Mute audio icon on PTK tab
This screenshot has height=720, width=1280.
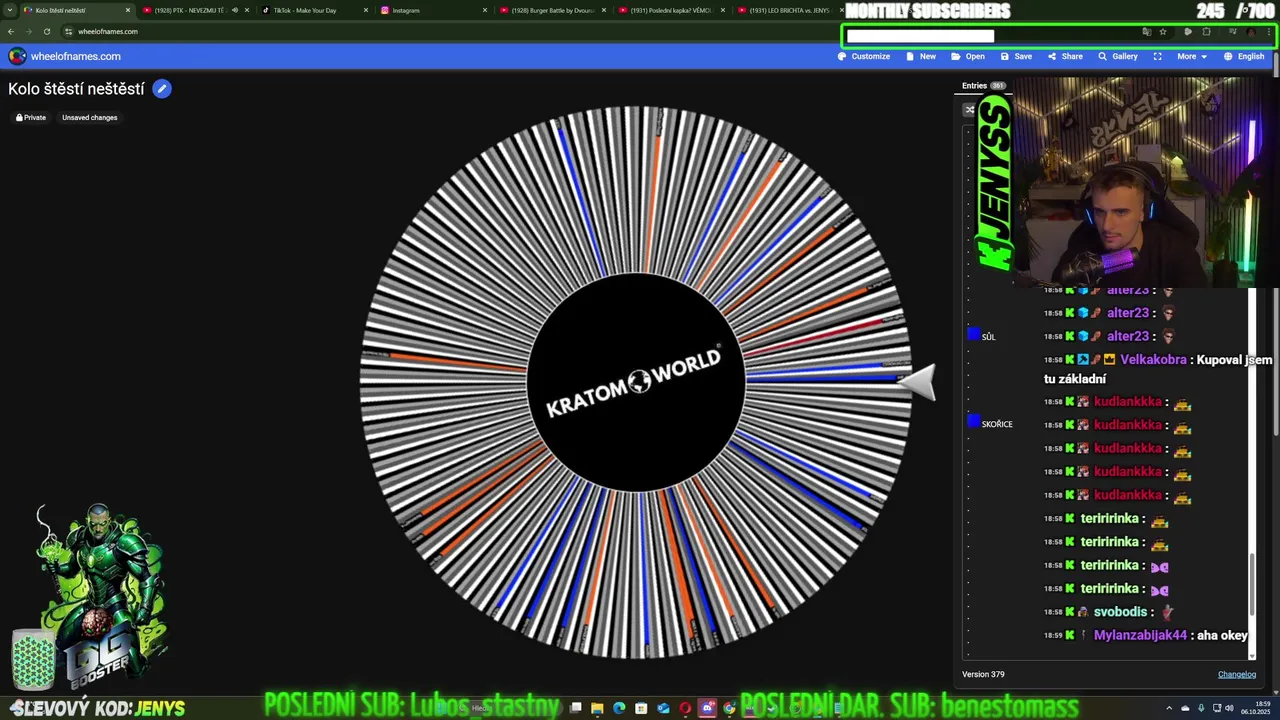[235, 10]
